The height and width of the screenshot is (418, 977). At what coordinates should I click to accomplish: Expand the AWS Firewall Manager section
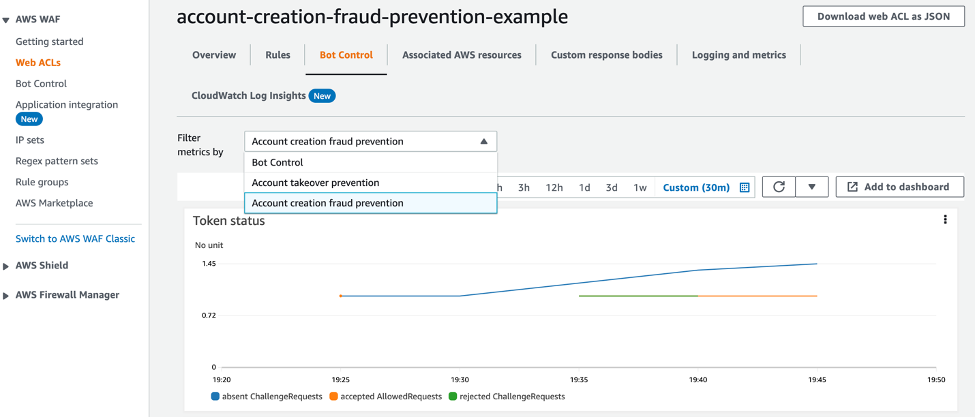pyautogui.click(x=6, y=295)
